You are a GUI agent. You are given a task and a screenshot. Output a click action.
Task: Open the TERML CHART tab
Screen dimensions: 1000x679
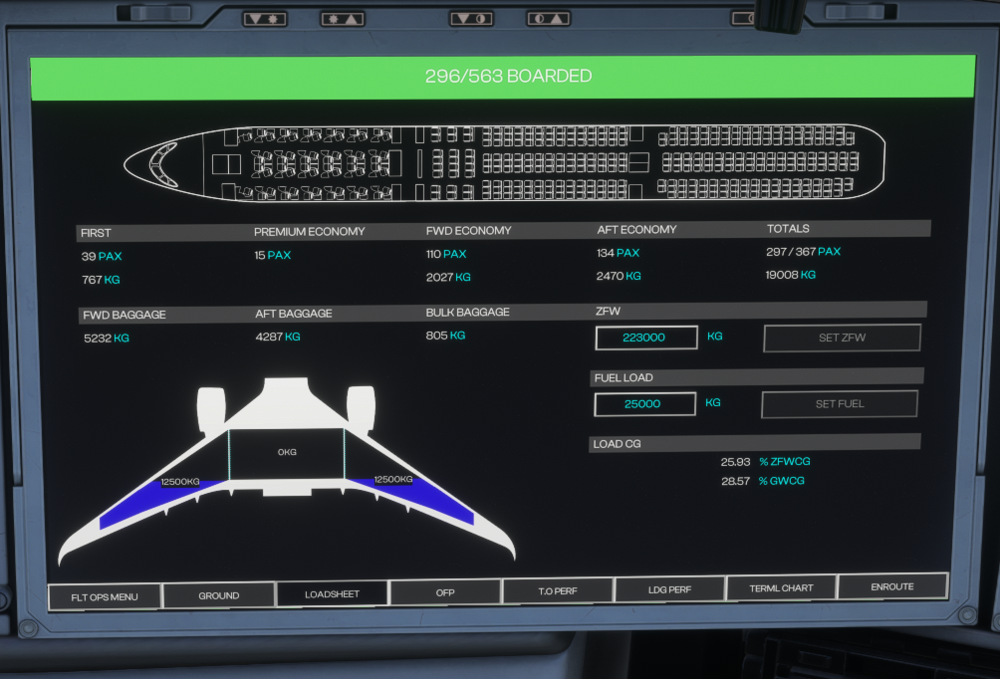tap(781, 588)
